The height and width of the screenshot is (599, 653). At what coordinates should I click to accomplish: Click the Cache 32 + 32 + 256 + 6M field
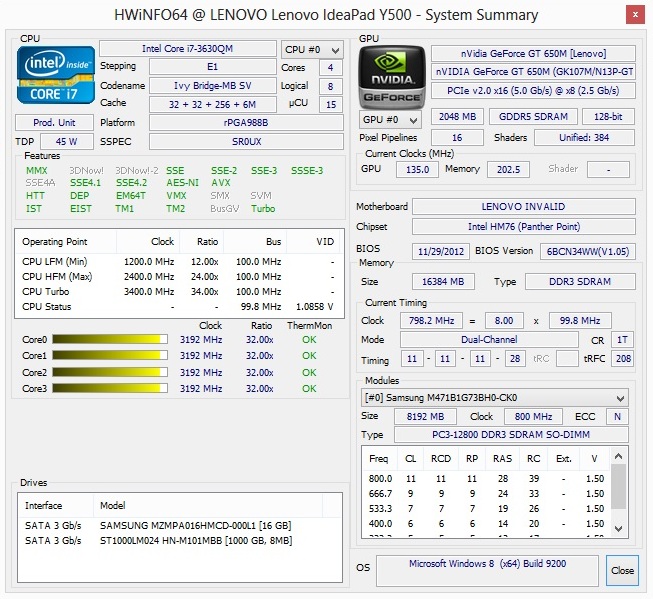(213, 104)
